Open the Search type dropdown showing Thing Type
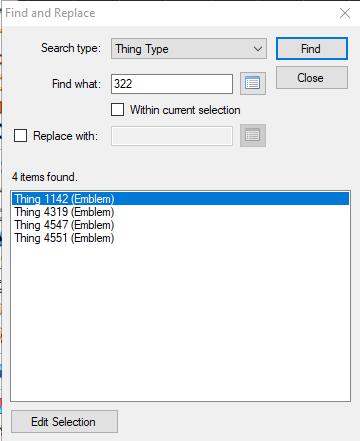This screenshot has height=441, width=360. 189,49
